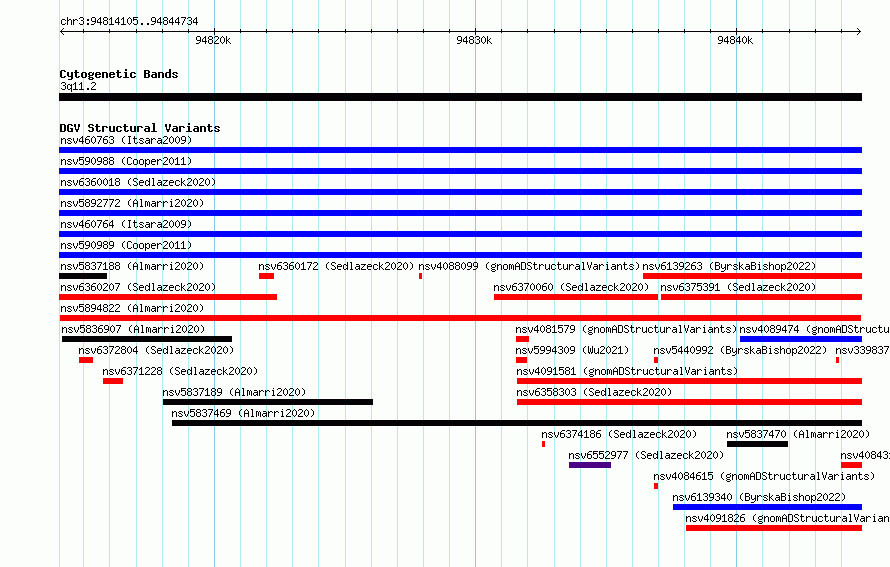Click the right arrow on the ruler

(859, 32)
